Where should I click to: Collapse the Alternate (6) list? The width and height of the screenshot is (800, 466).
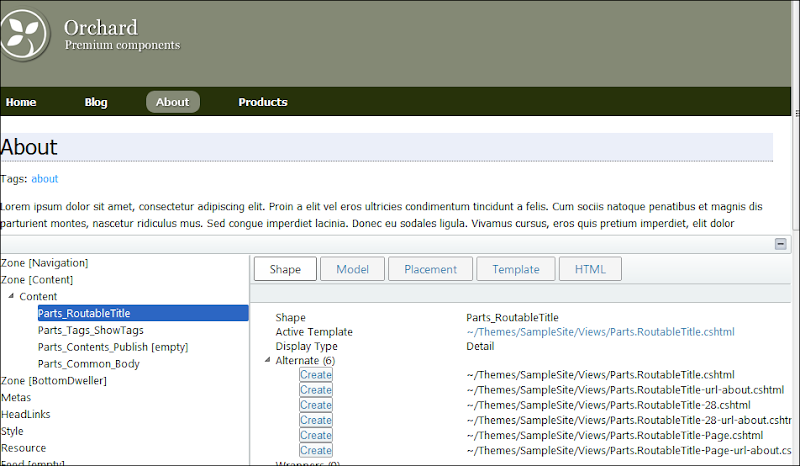click(x=267, y=360)
